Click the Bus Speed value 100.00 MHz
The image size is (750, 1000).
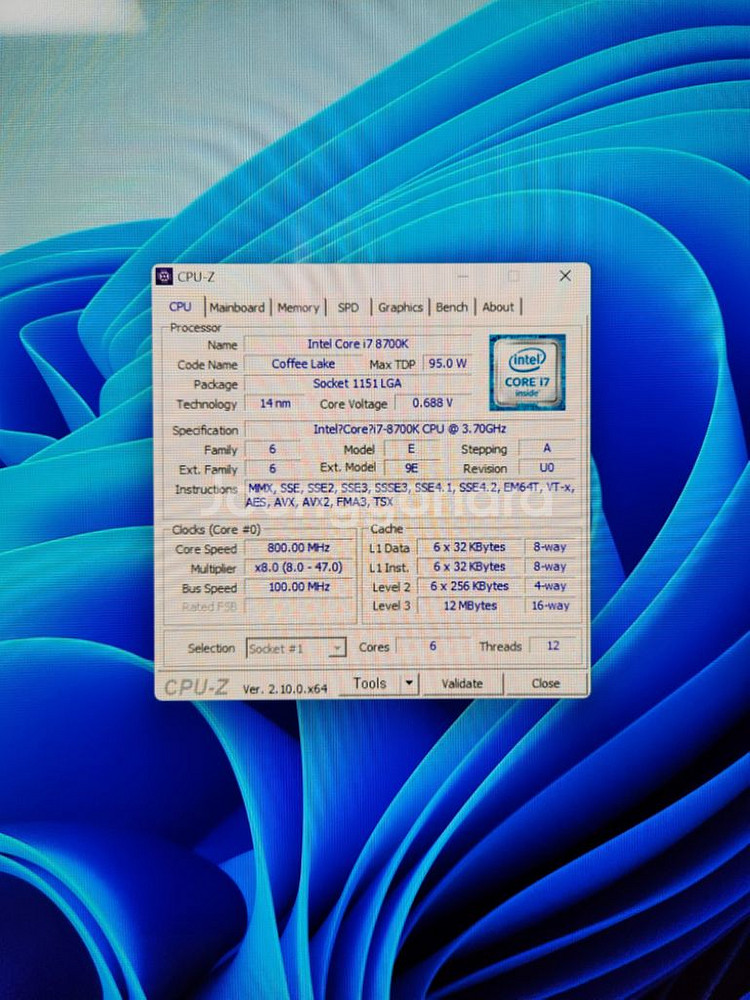[x=298, y=587]
